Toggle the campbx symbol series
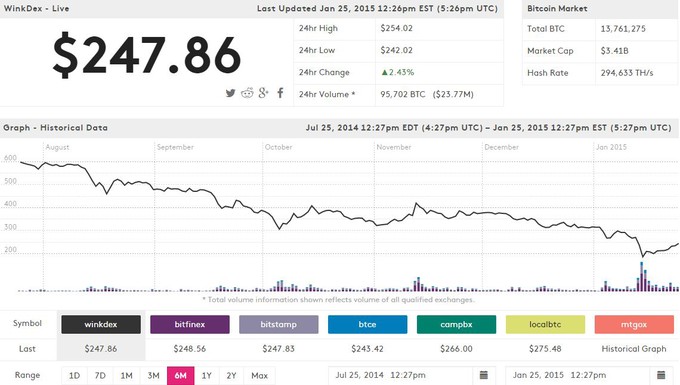The image size is (680, 385). tap(456, 324)
